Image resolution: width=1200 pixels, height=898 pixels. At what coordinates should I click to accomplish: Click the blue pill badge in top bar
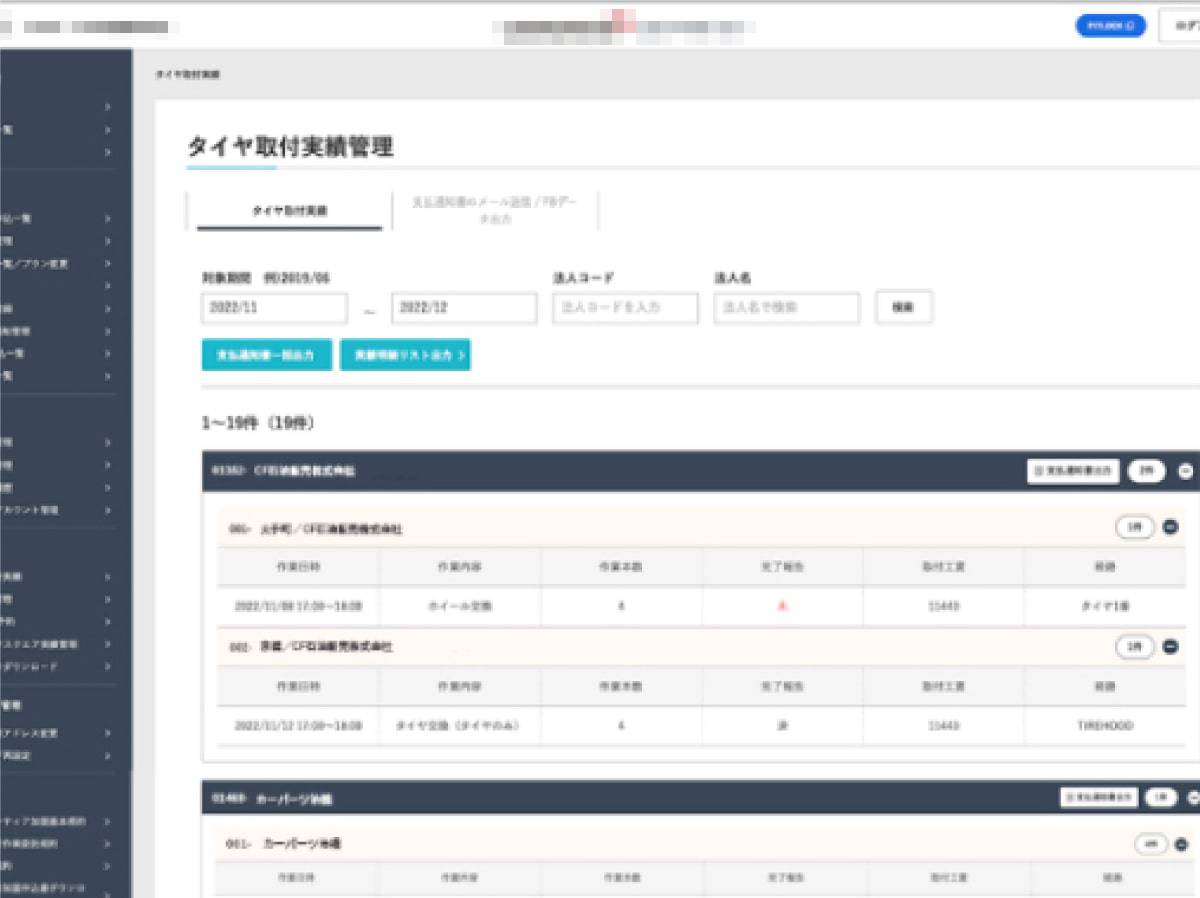click(1110, 26)
